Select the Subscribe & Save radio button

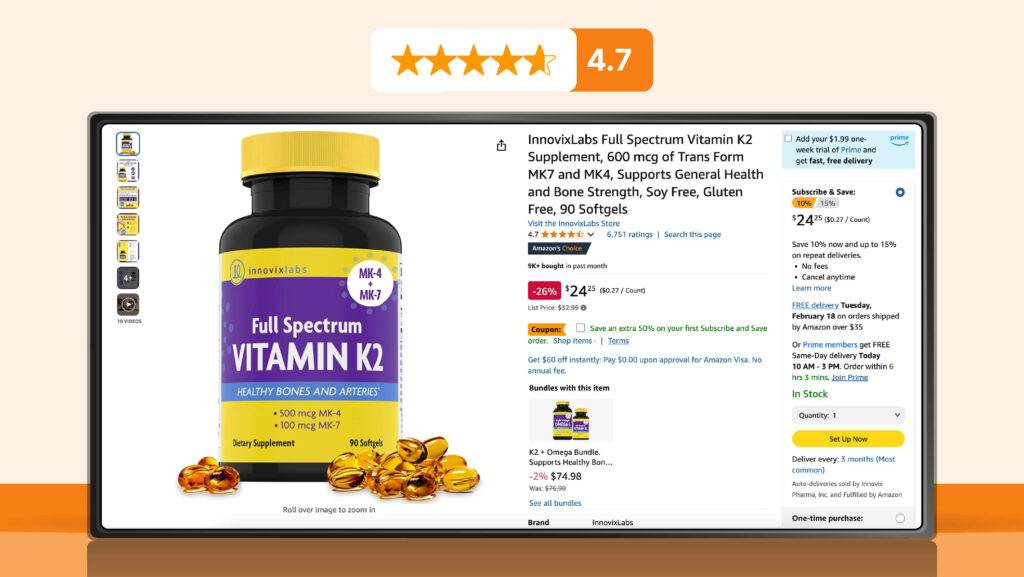900,193
